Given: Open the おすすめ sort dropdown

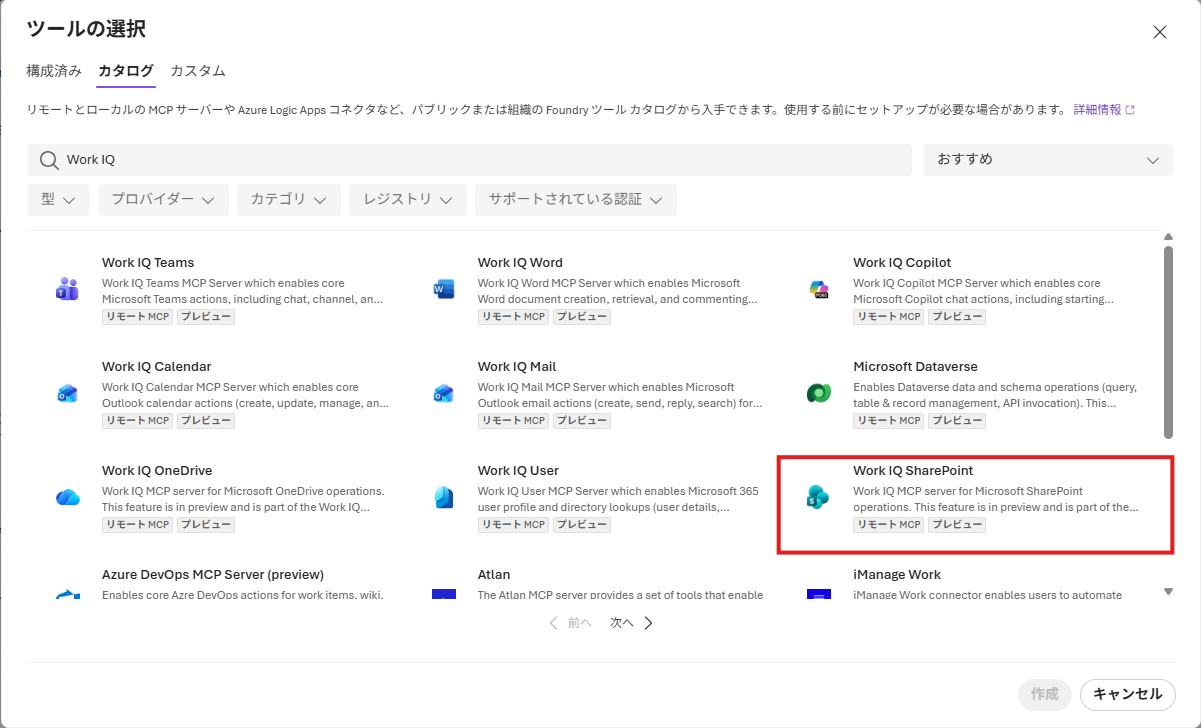Looking at the screenshot, I should click(1048, 160).
